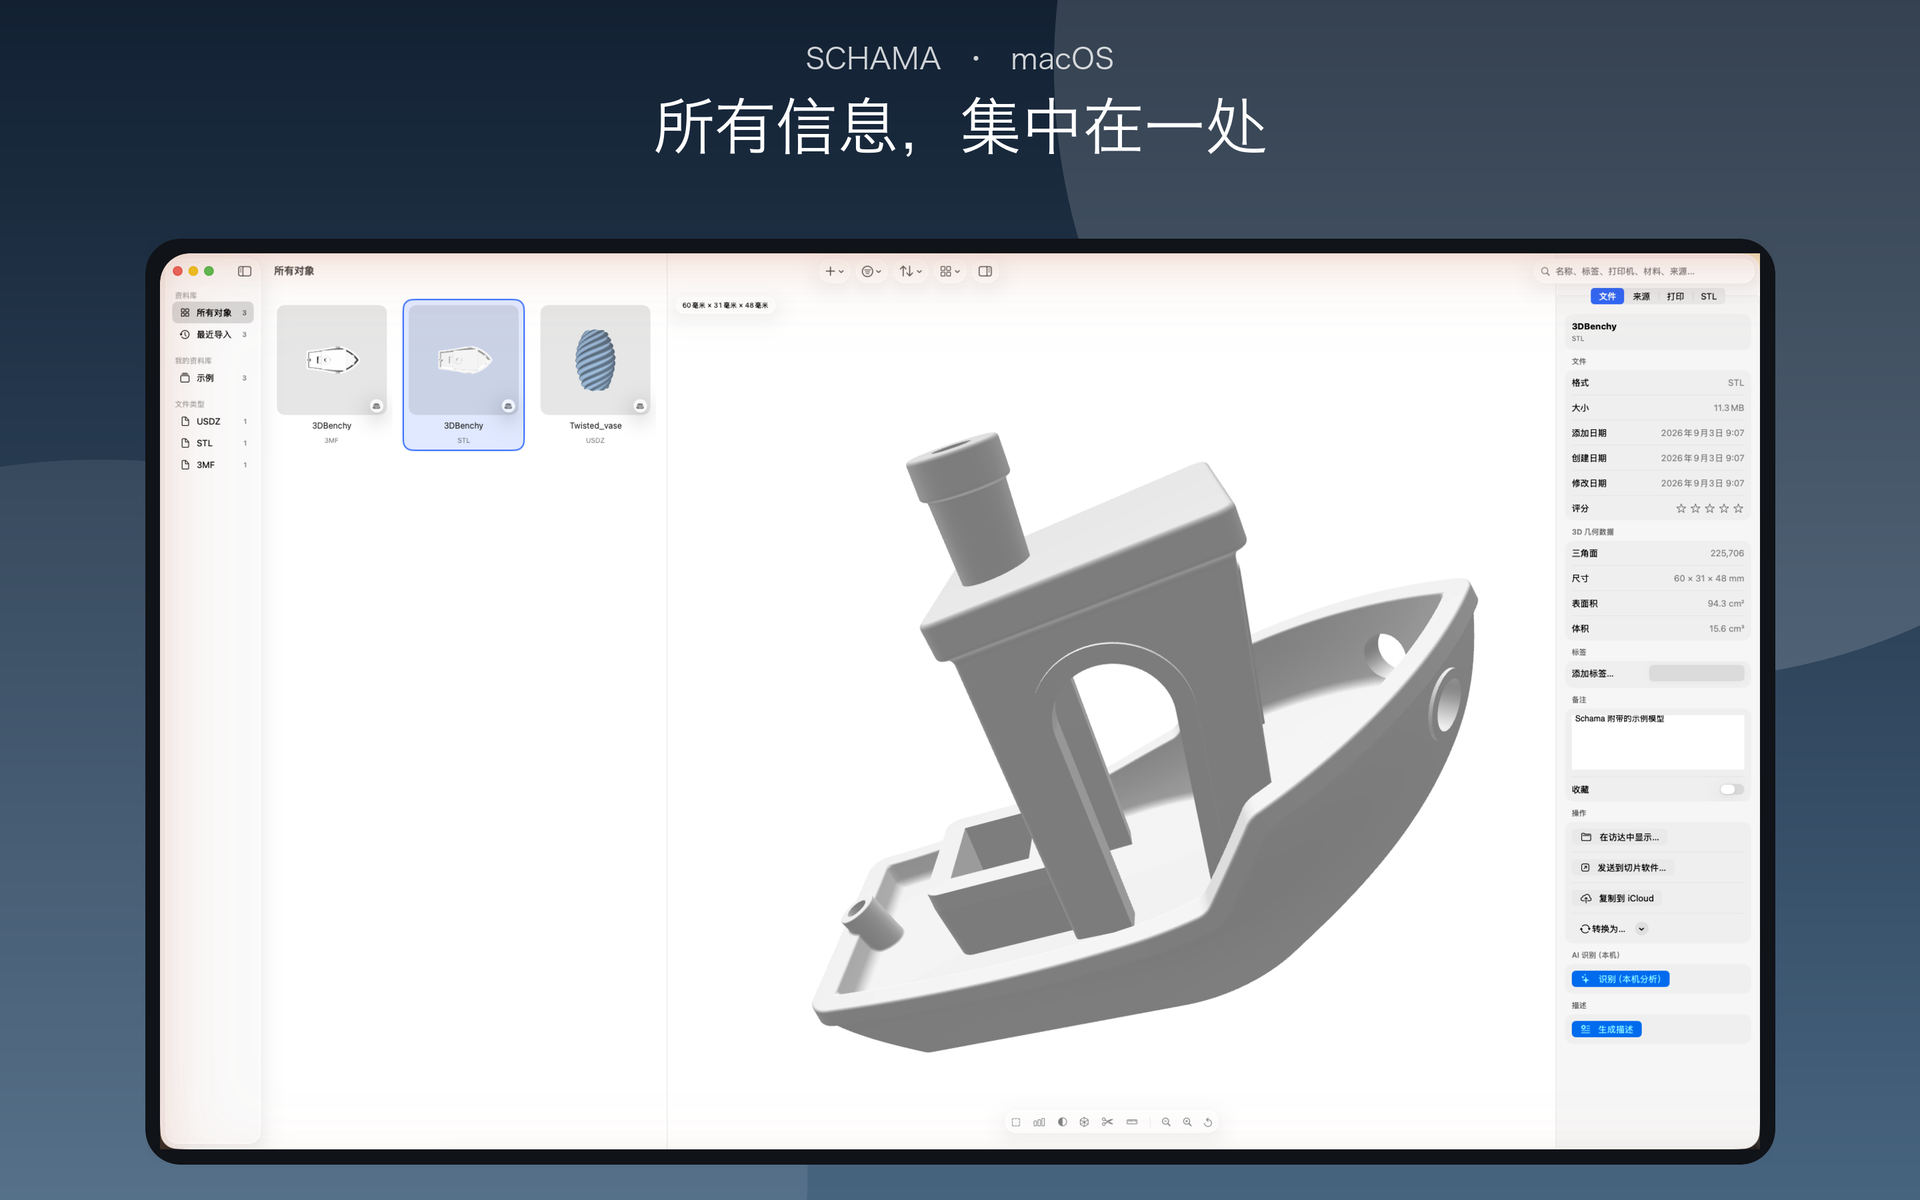This screenshot has height=1200, width=1920.
Task: Toggle the half-circle shading mode icon
Action: pos(1062,1122)
